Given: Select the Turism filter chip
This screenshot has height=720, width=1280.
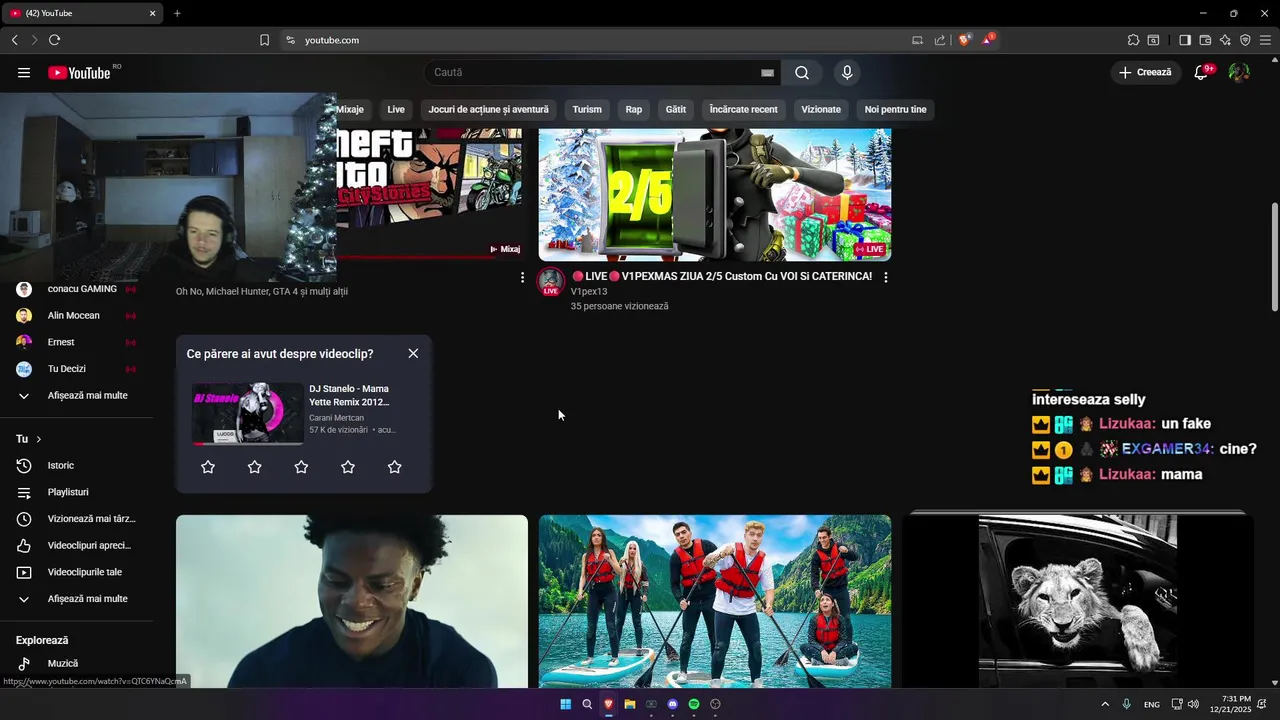Looking at the screenshot, I should click(587, 109).
